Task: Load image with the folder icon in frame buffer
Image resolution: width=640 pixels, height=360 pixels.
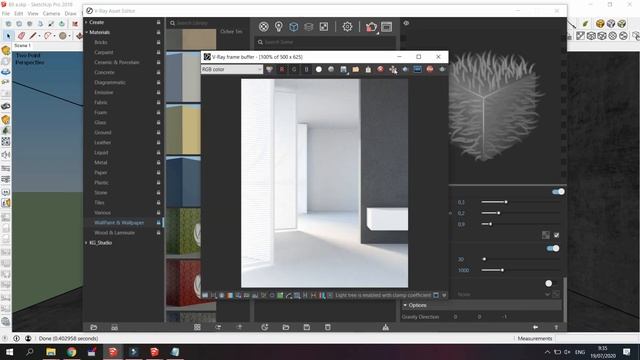Action: pyautogui.click(x=356, y=69)
